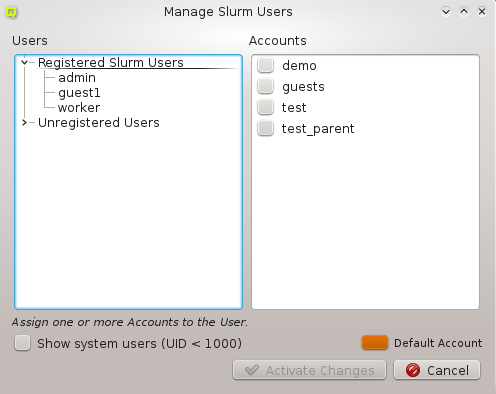Click the Qlustar app icon in the title bar
This screenshot has width=496, height=394.
tap(11, 12)
